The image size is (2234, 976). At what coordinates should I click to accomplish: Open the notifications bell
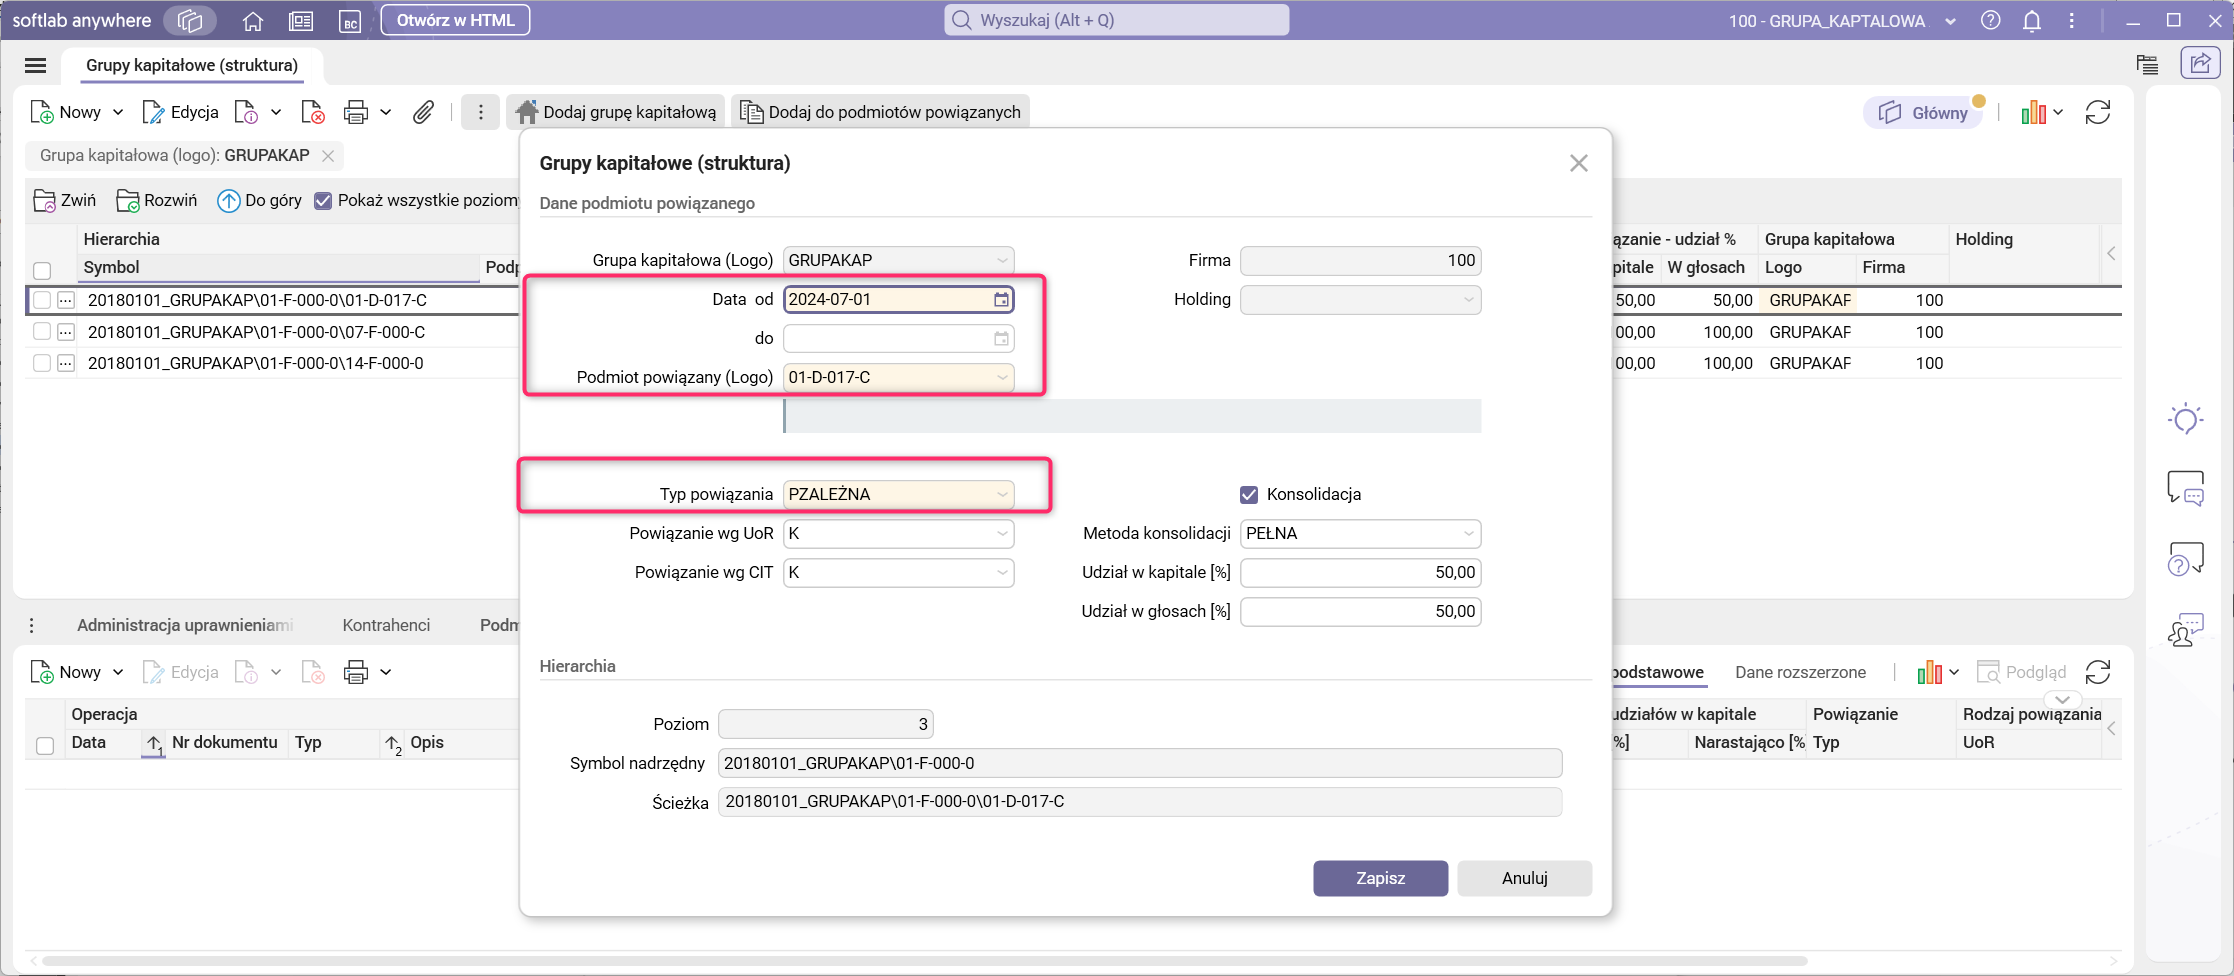(2032, 21)
